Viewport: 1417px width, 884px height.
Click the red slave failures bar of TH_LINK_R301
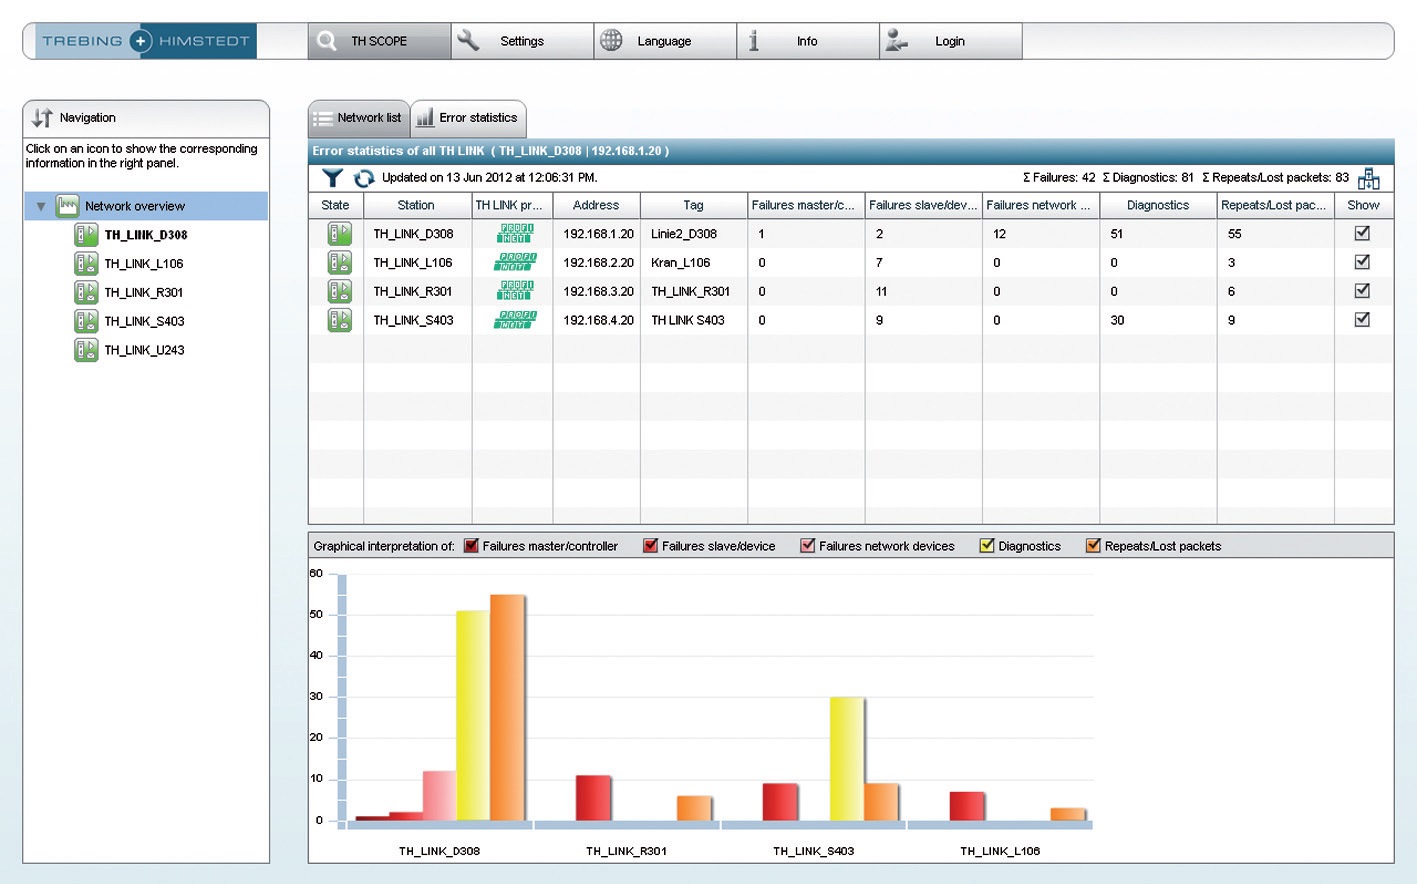click(593, 798)
